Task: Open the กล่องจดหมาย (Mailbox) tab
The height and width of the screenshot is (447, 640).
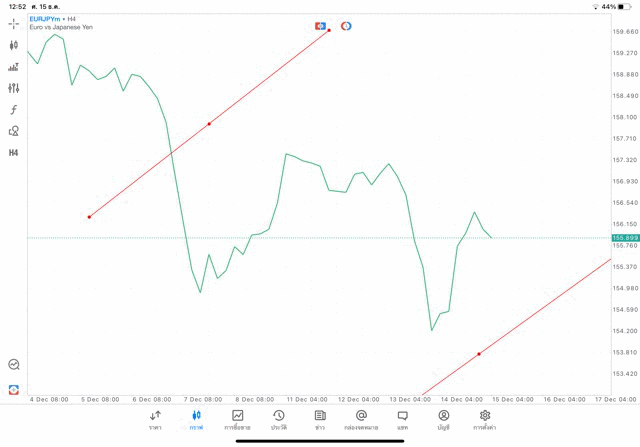Action: point(361,420)
